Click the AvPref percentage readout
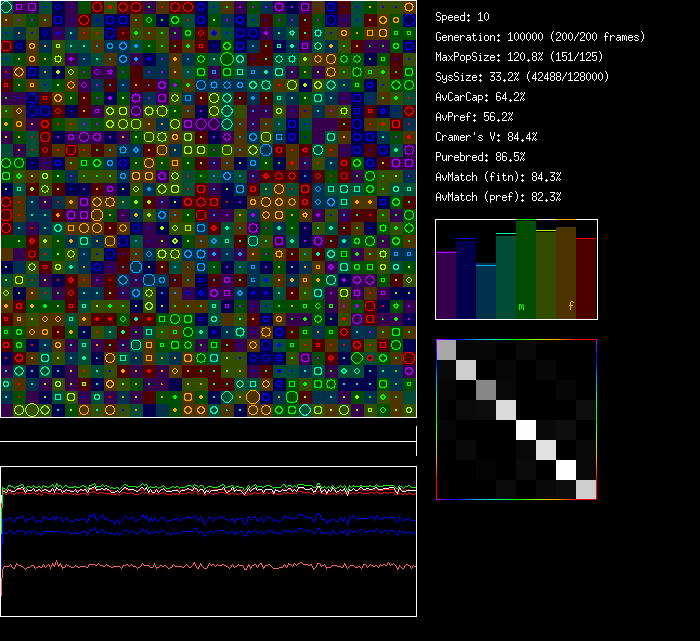 click(x=470, y=117)
